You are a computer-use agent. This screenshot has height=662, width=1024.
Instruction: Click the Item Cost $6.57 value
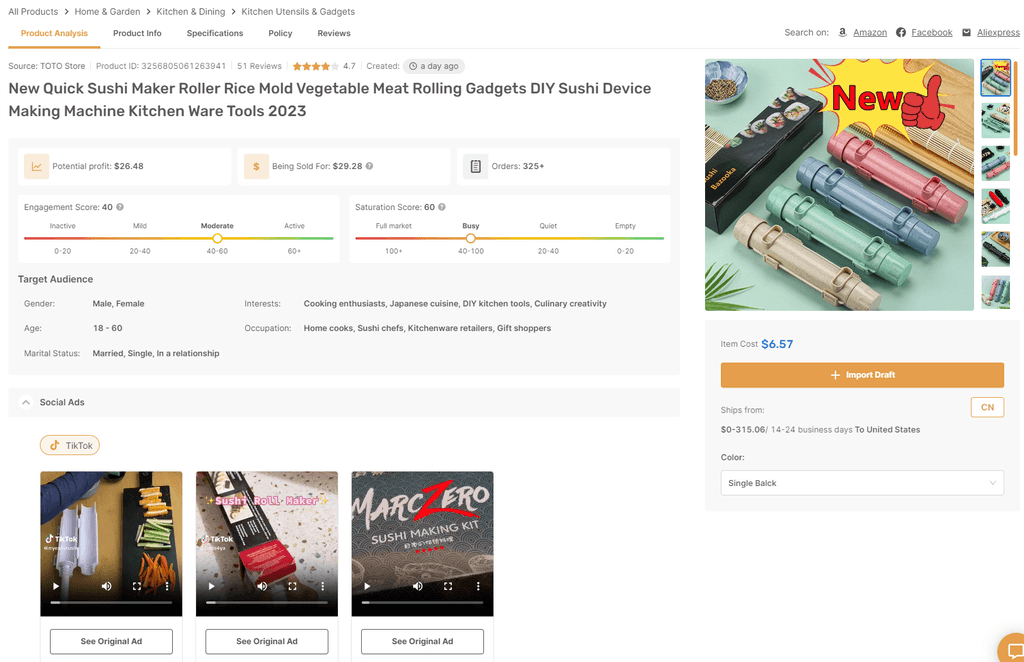[x=777, y=344]
